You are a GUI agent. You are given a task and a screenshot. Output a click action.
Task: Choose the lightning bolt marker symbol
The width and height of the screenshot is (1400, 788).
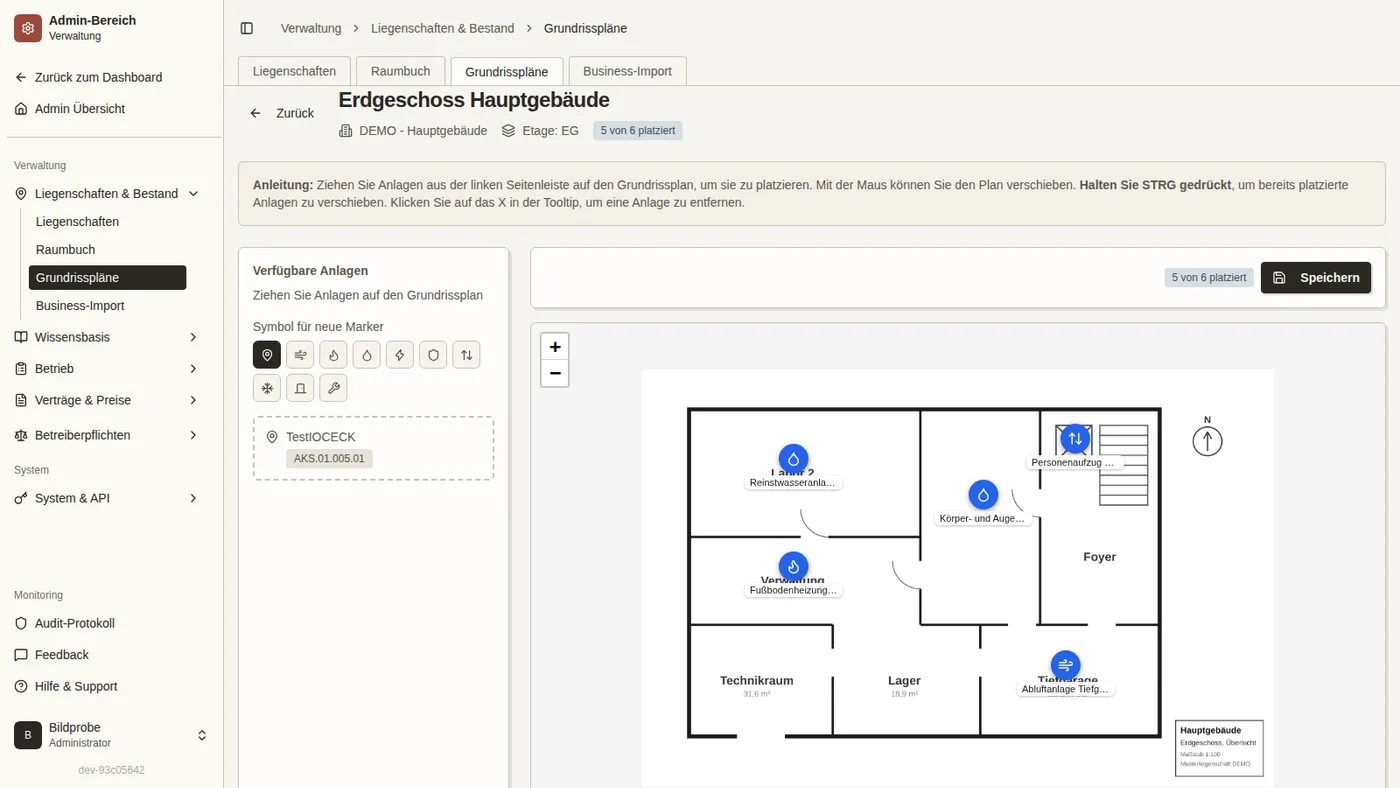(400, 355)
